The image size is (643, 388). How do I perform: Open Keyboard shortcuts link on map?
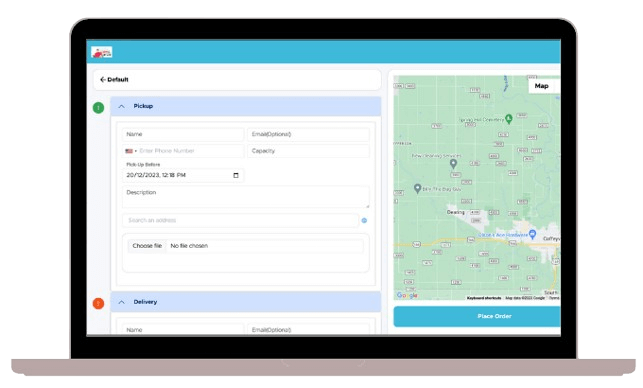(484, 298)
